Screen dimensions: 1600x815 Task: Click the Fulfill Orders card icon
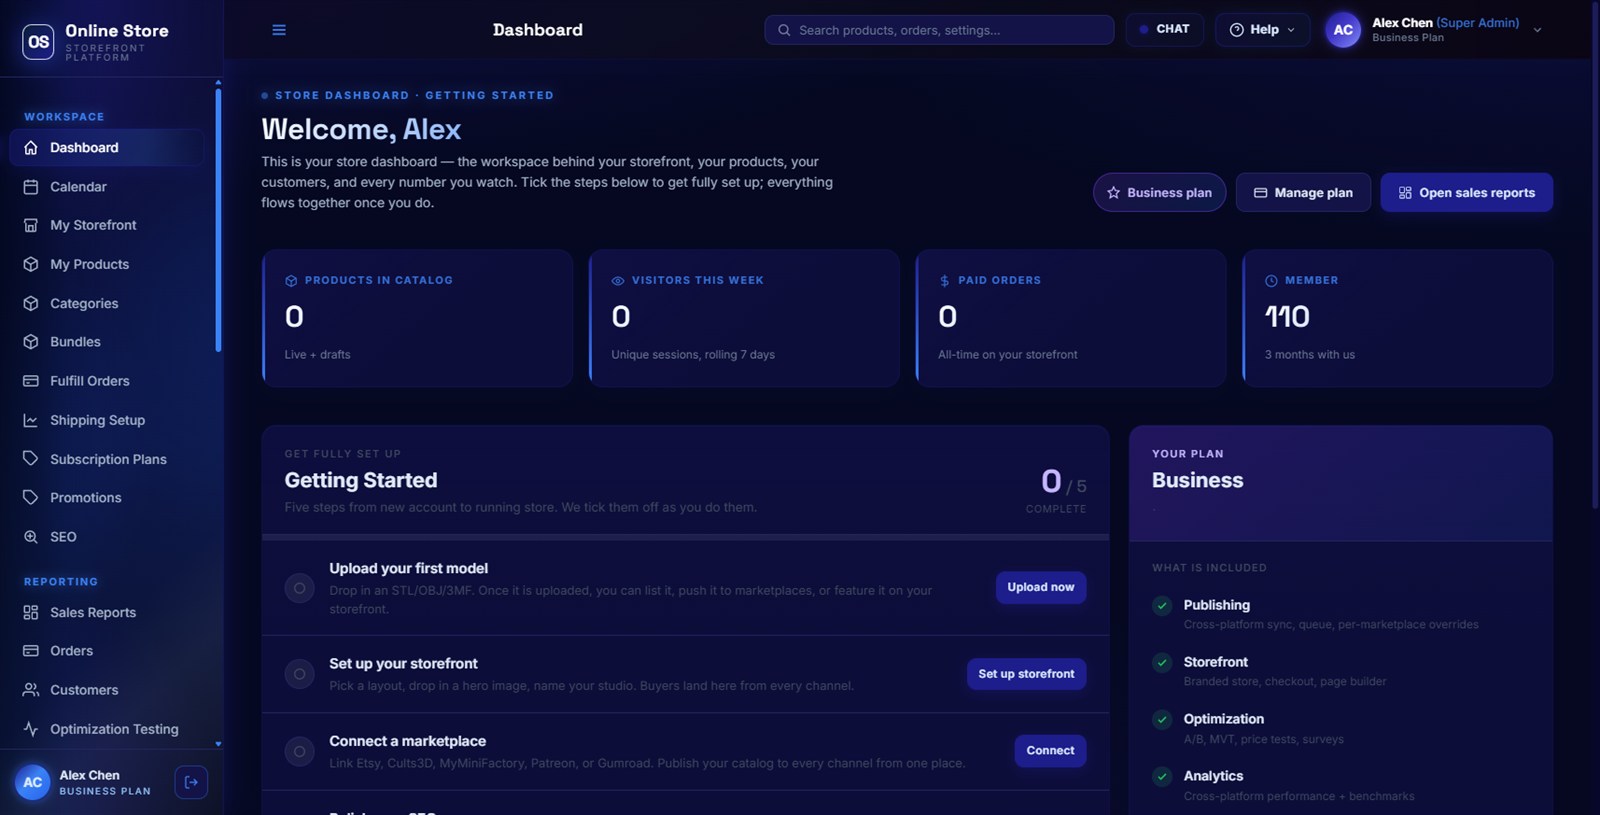coord(31,381)
